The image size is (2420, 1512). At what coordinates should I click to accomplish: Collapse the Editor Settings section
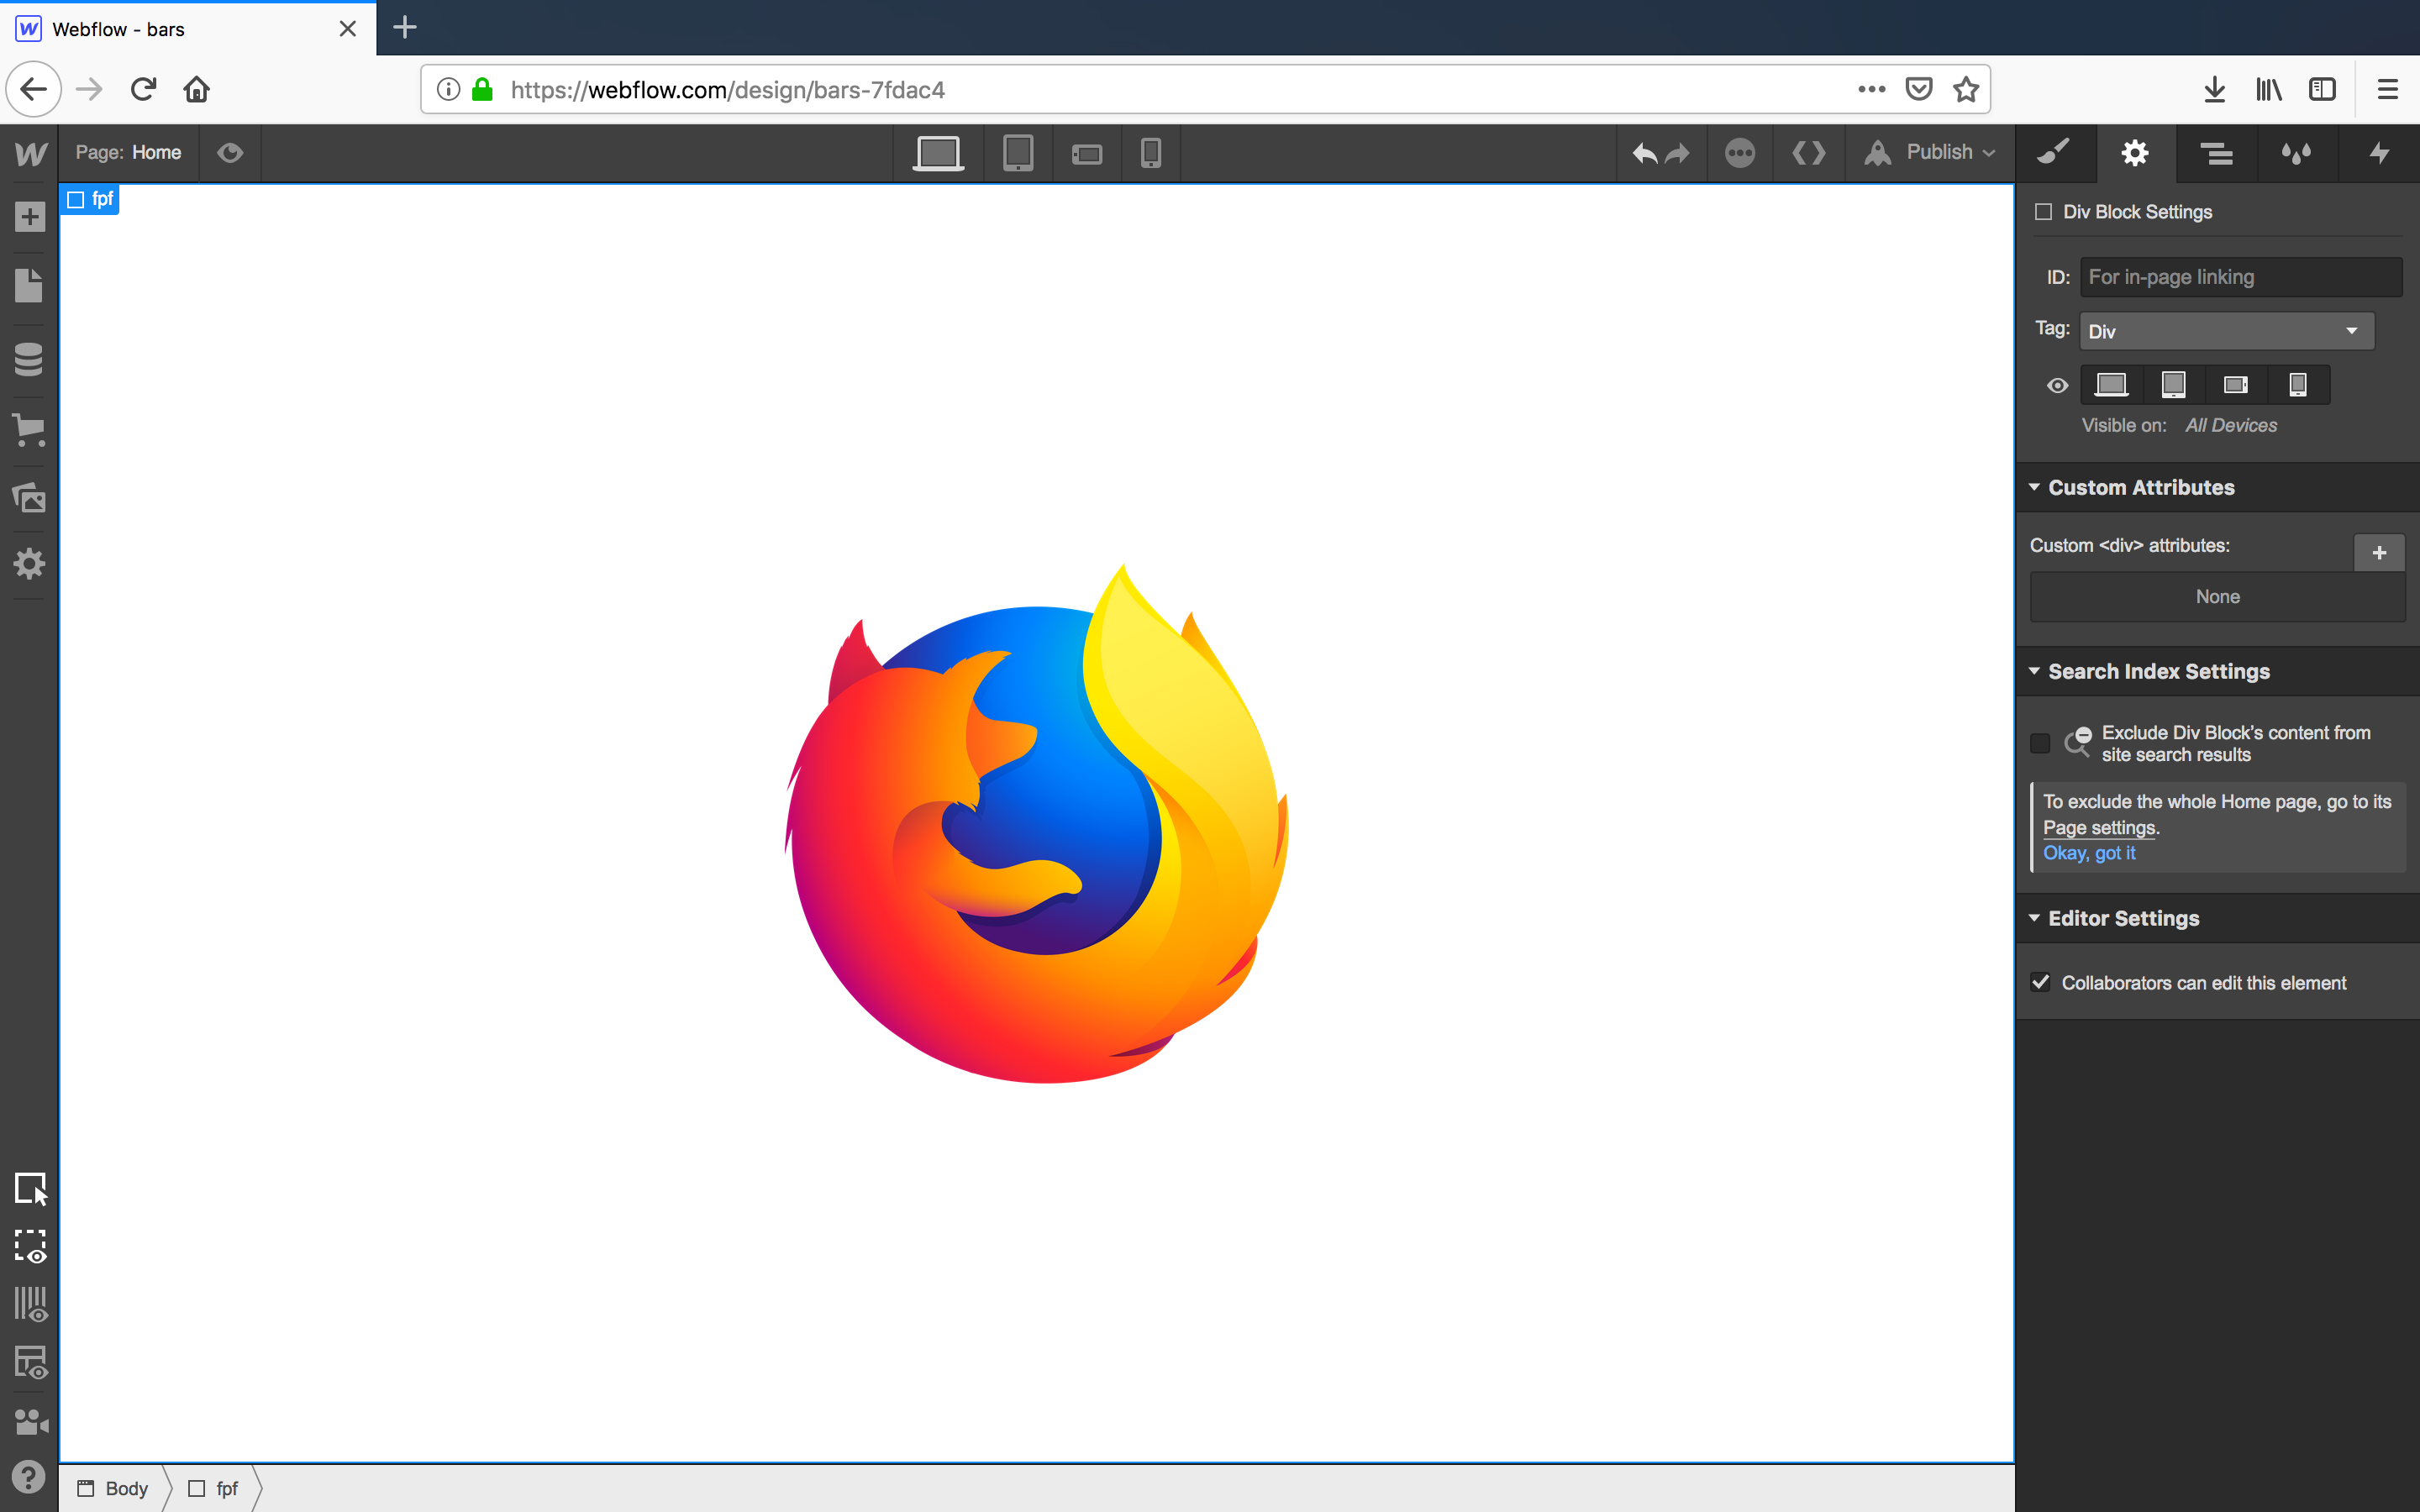point(2036,918)
